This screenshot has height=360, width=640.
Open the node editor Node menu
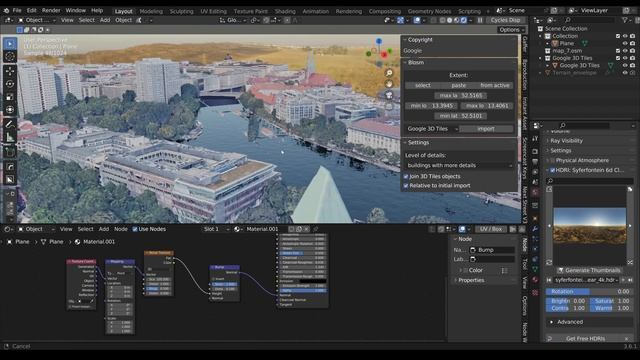point(120,229)
